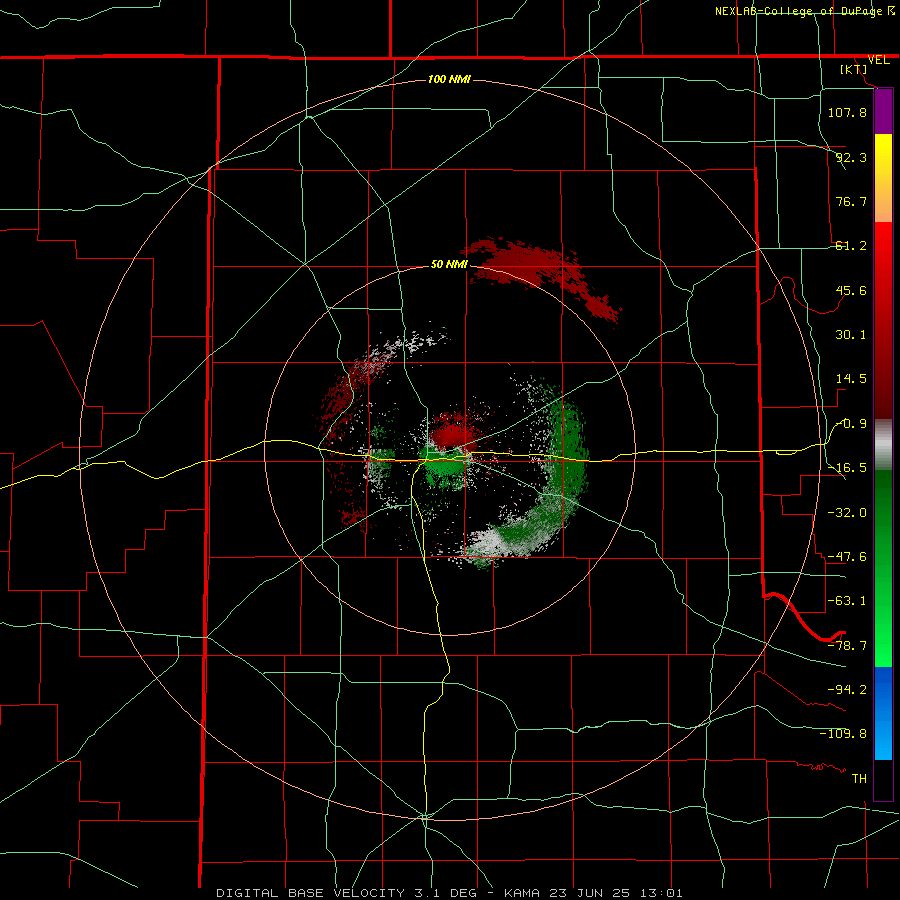Pick the green segment of the color bar
The image size is (900, 900).
(x=883, y=568)
